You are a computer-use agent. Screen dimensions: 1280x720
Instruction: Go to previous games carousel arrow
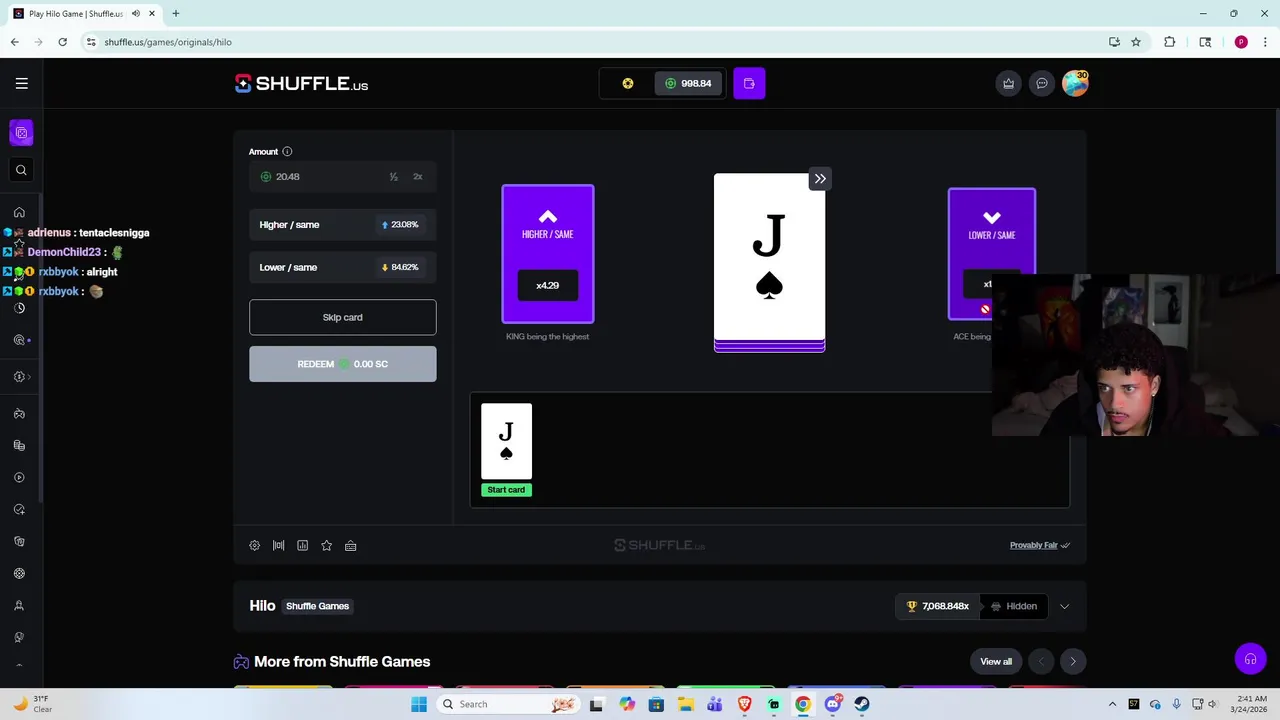pyautogui.click(x=1041, y=662)
